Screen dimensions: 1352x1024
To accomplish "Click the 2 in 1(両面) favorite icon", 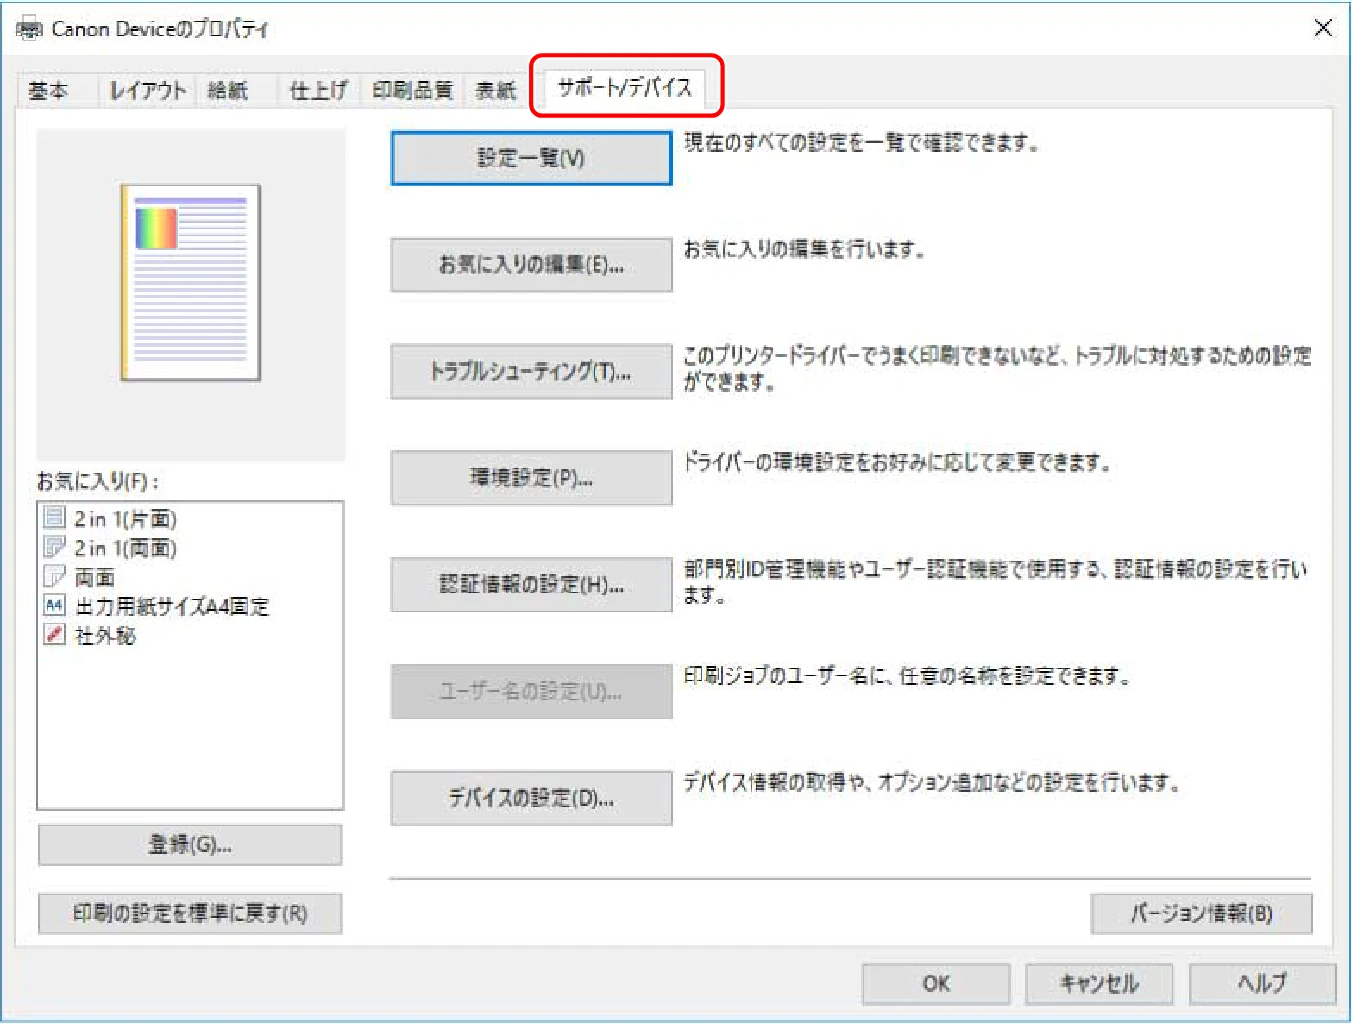I will point(55,547).
